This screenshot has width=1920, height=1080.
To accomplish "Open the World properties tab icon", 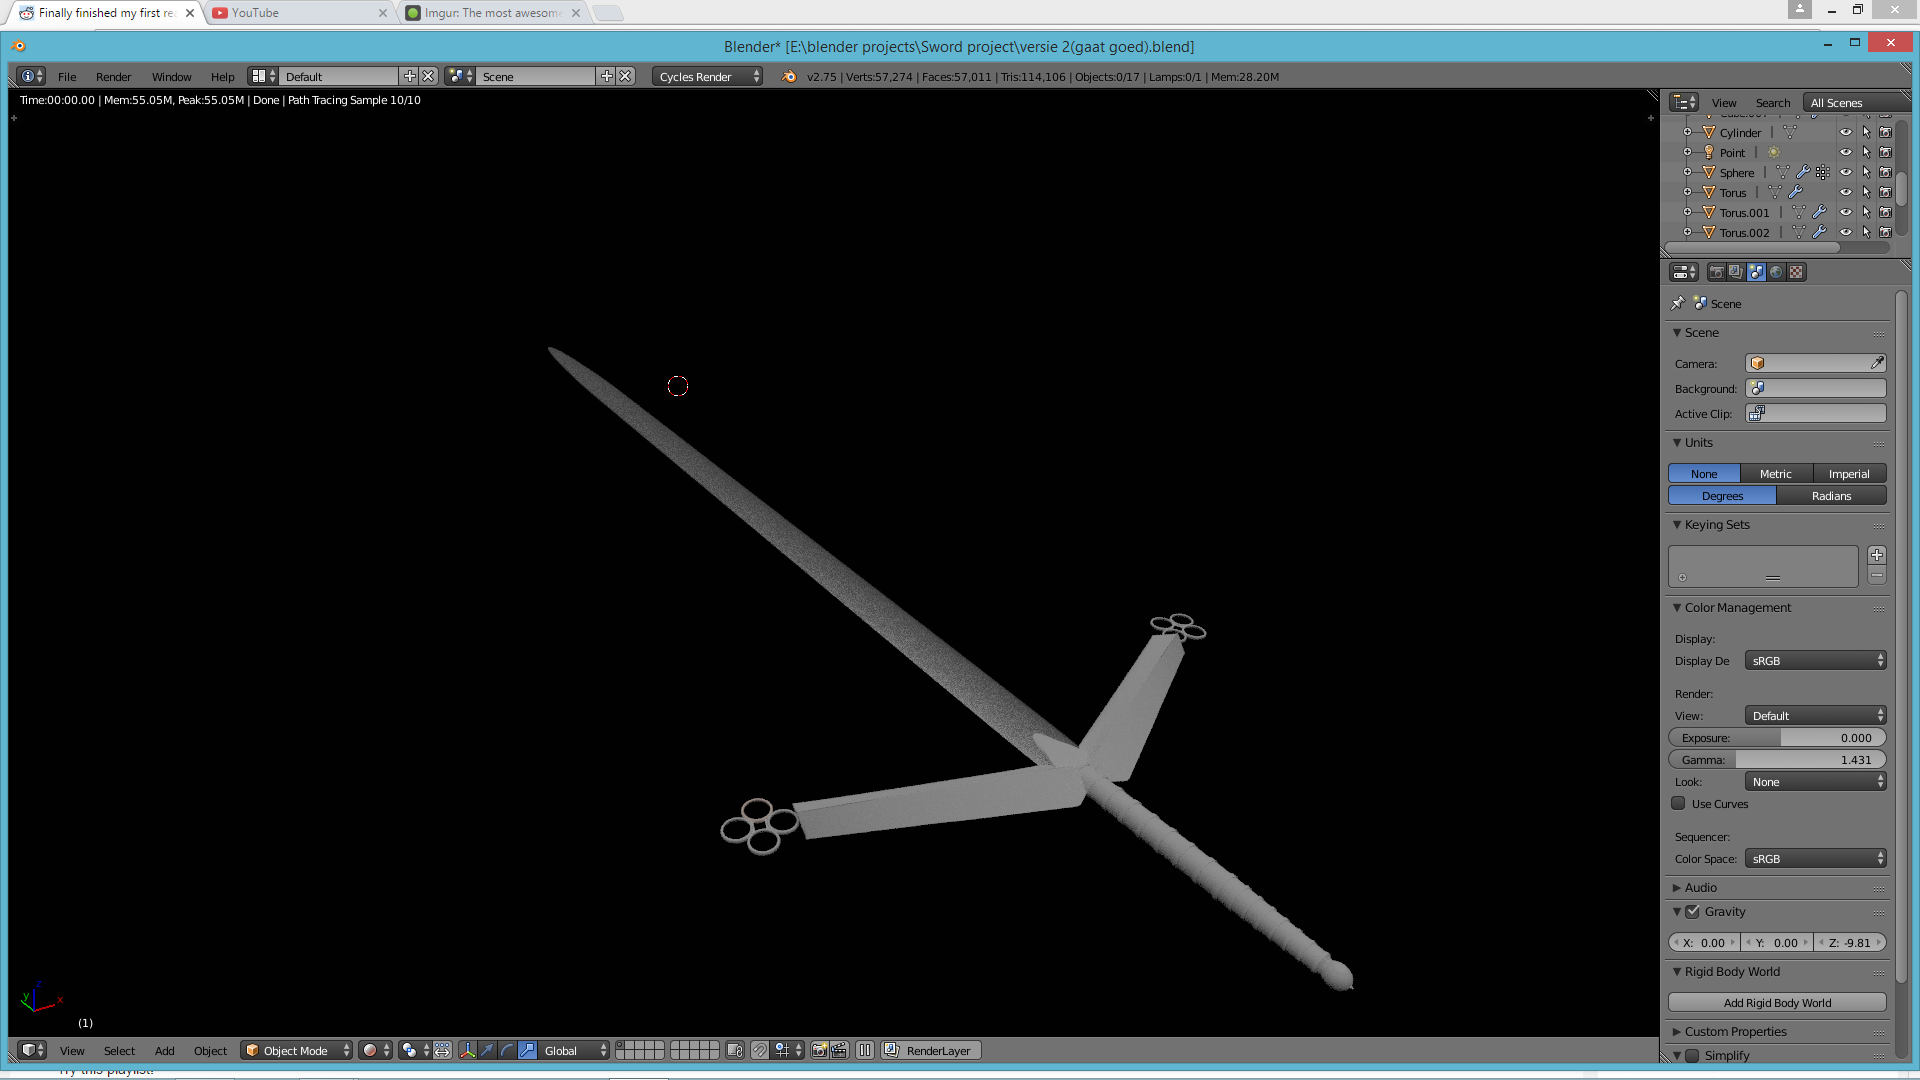I will (x=1776, y=272).
